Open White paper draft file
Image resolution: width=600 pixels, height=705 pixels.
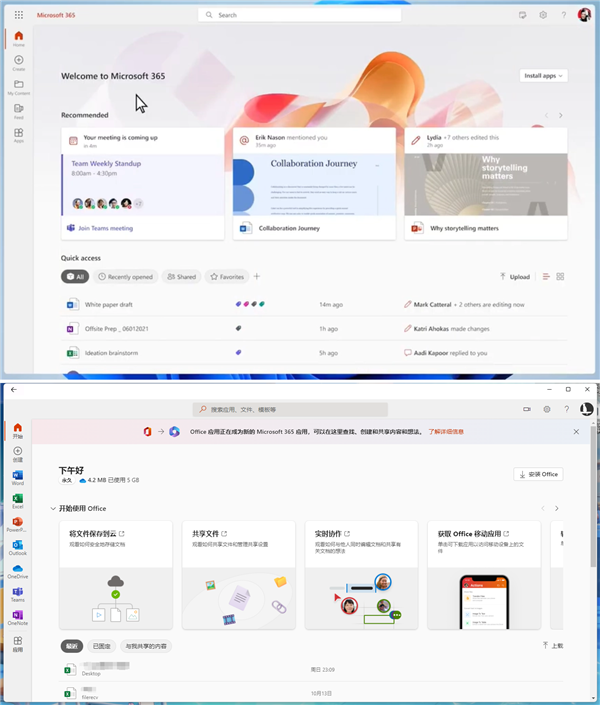[108, 304]
